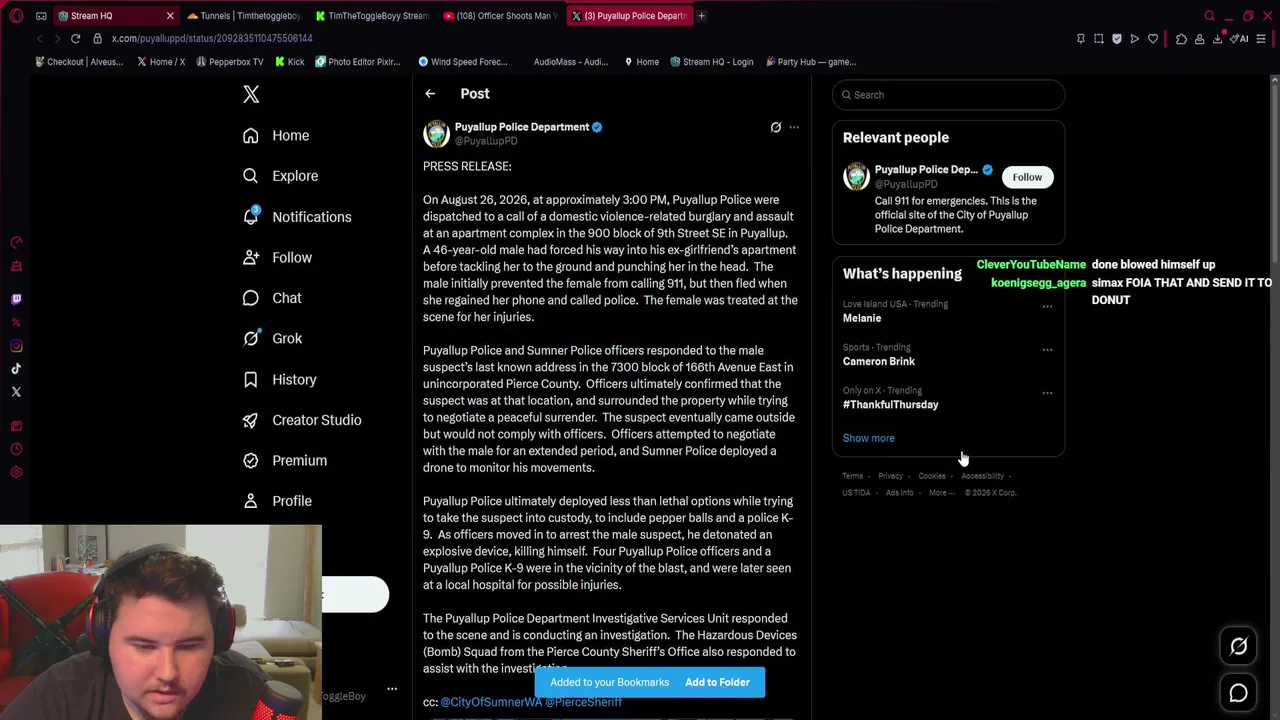Open the history clock in Opera sidebar

click(x=16, y=449)
